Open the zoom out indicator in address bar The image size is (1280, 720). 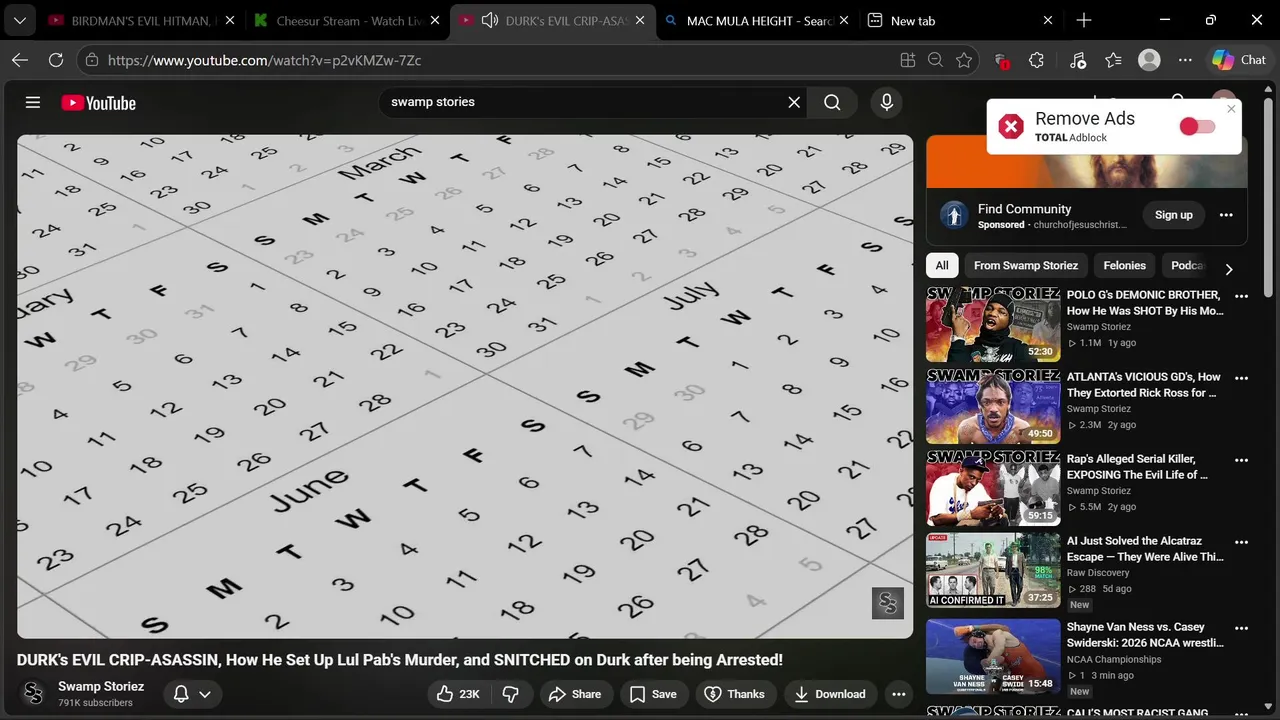coord(935,60)
